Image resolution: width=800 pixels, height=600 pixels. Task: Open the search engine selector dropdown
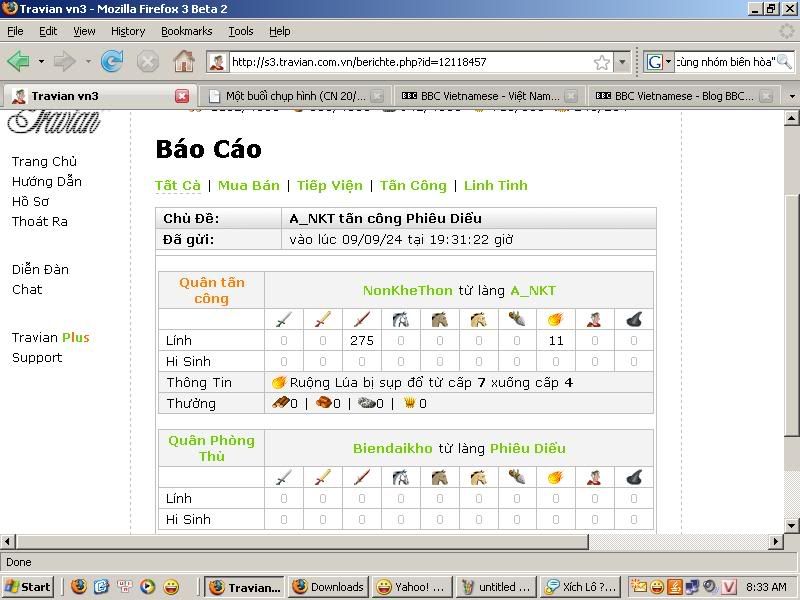668,62
